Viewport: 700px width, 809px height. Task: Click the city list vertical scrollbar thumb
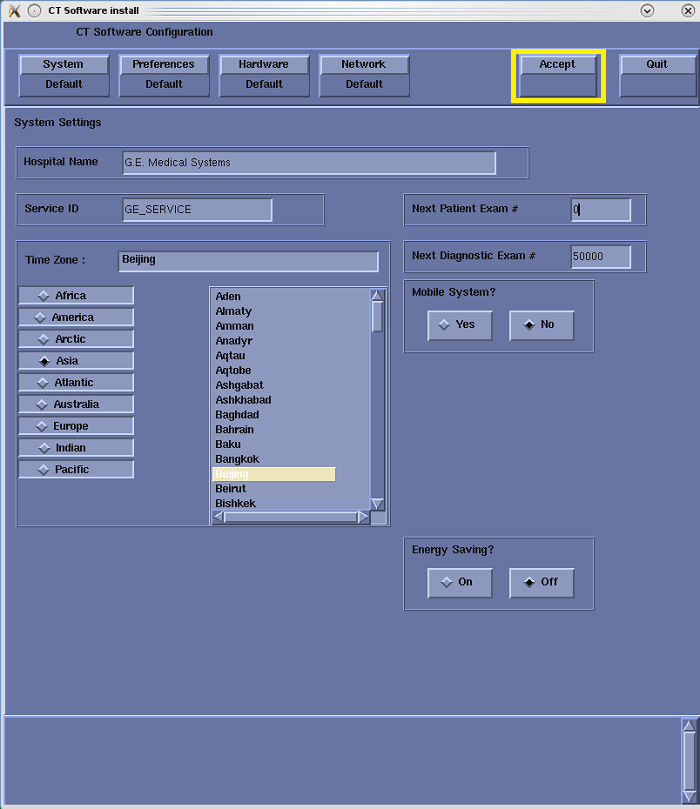(377, 316)
